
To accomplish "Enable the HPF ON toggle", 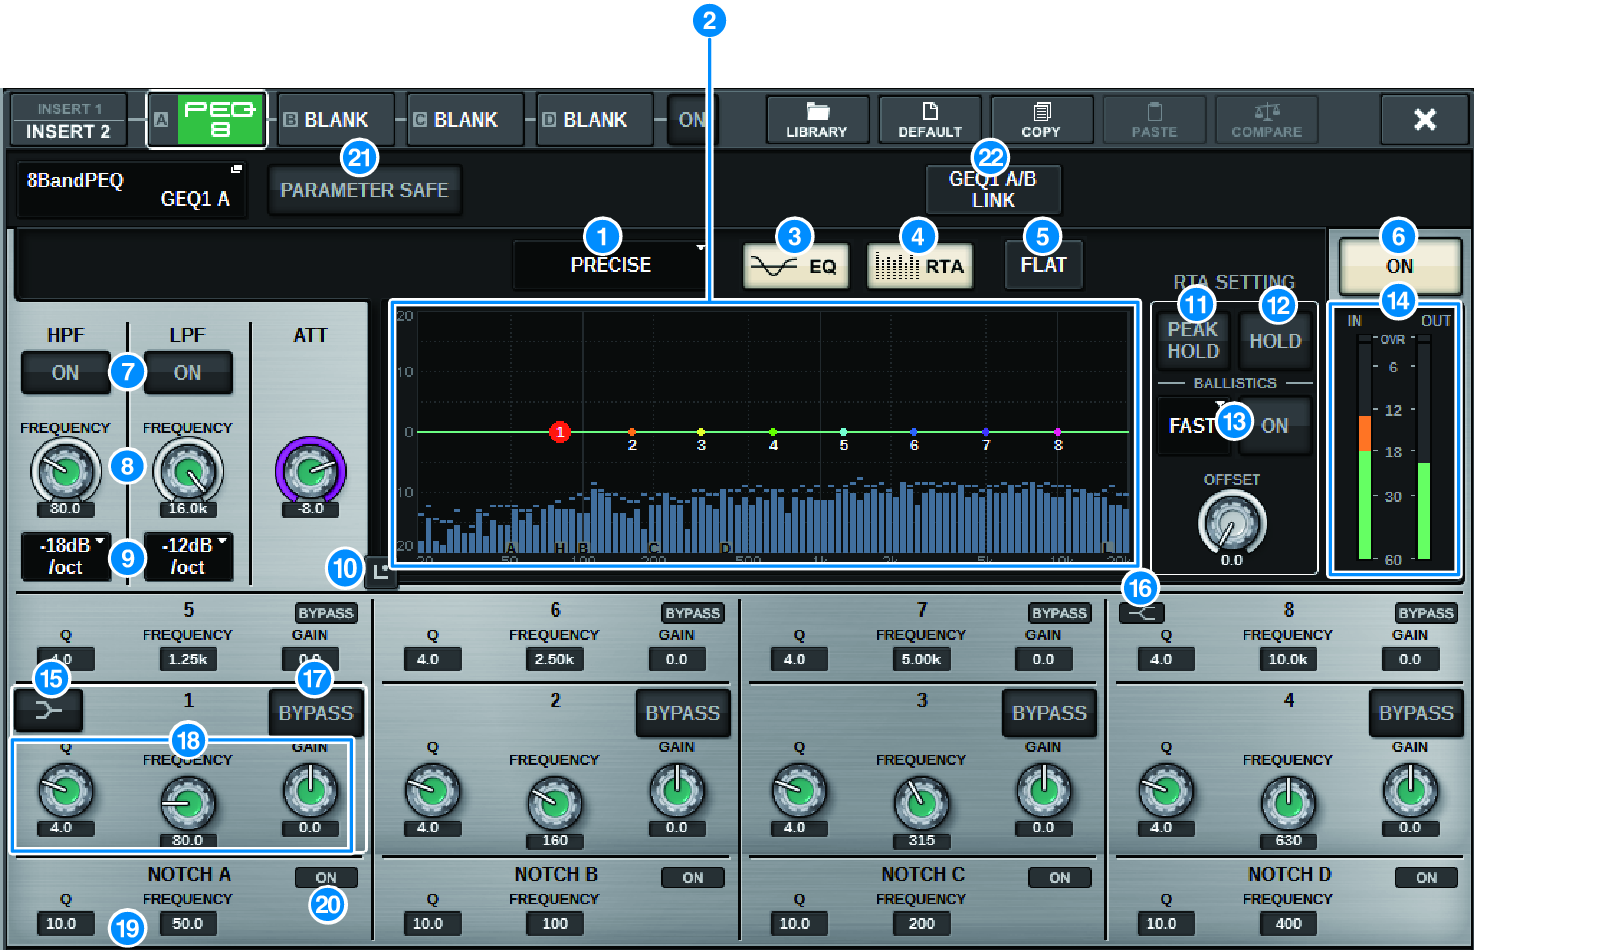I will pos(64,372).
